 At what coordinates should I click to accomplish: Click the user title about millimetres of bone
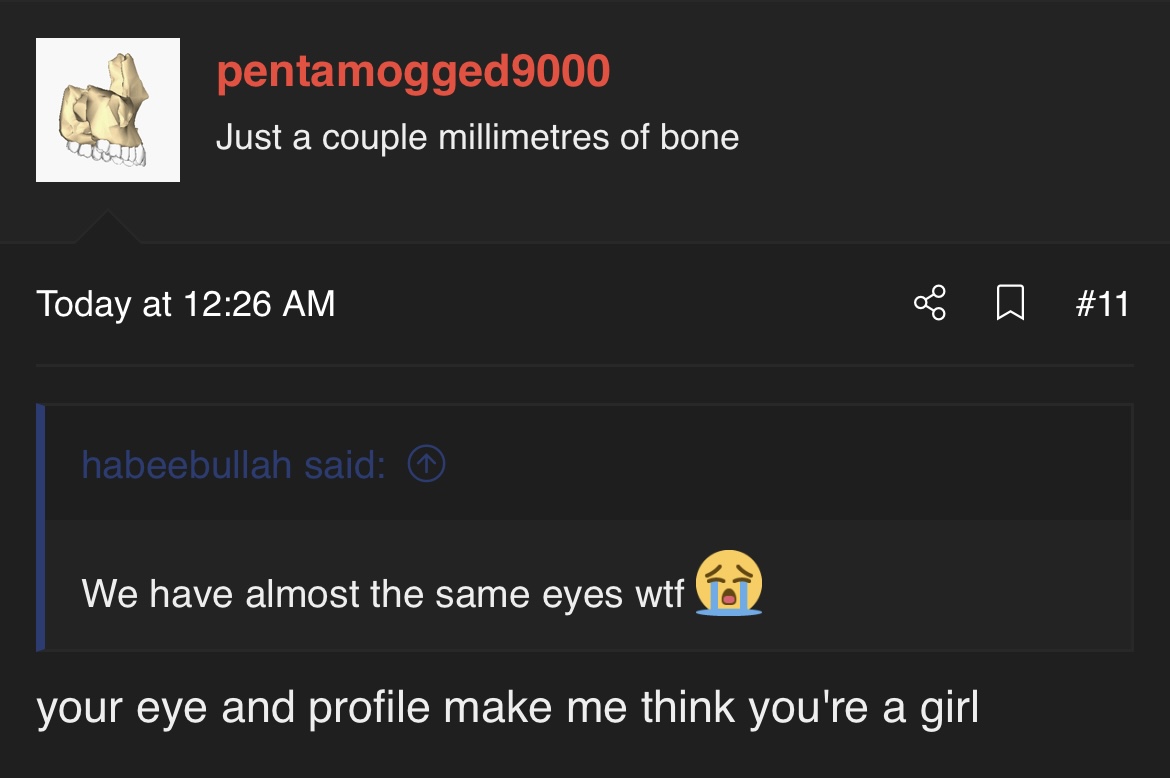pos(477,137)
